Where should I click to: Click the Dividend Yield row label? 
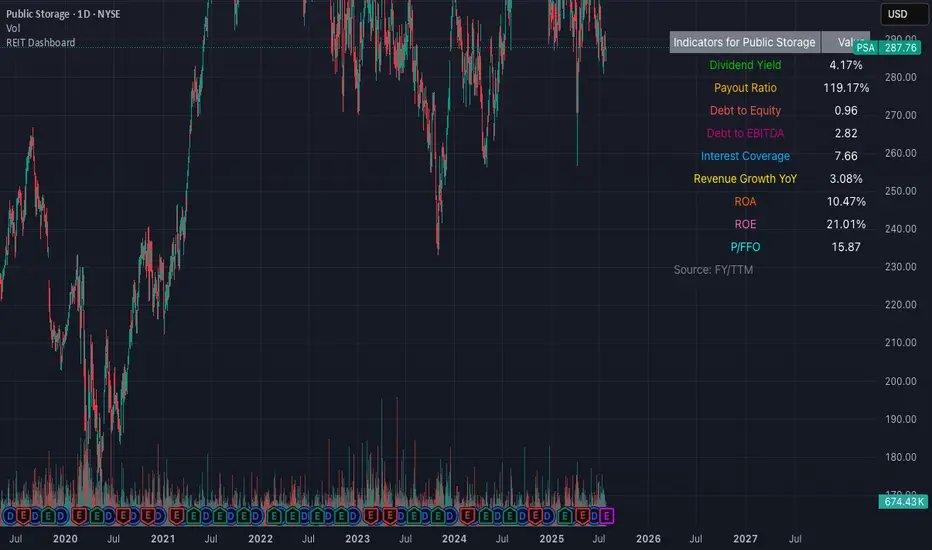pyautogui.click(x=745, y=65)
